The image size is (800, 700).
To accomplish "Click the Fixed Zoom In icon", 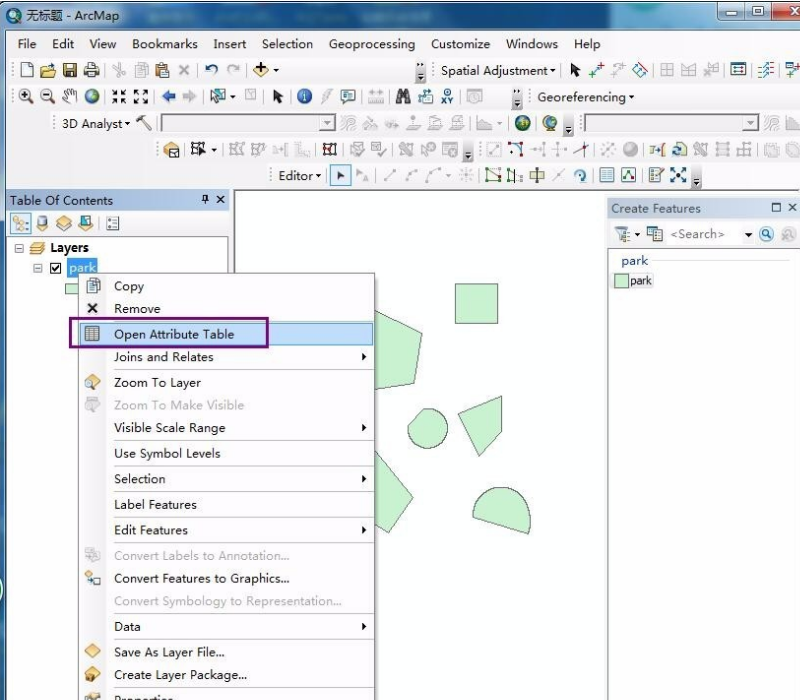I will (x=119, y=96).
